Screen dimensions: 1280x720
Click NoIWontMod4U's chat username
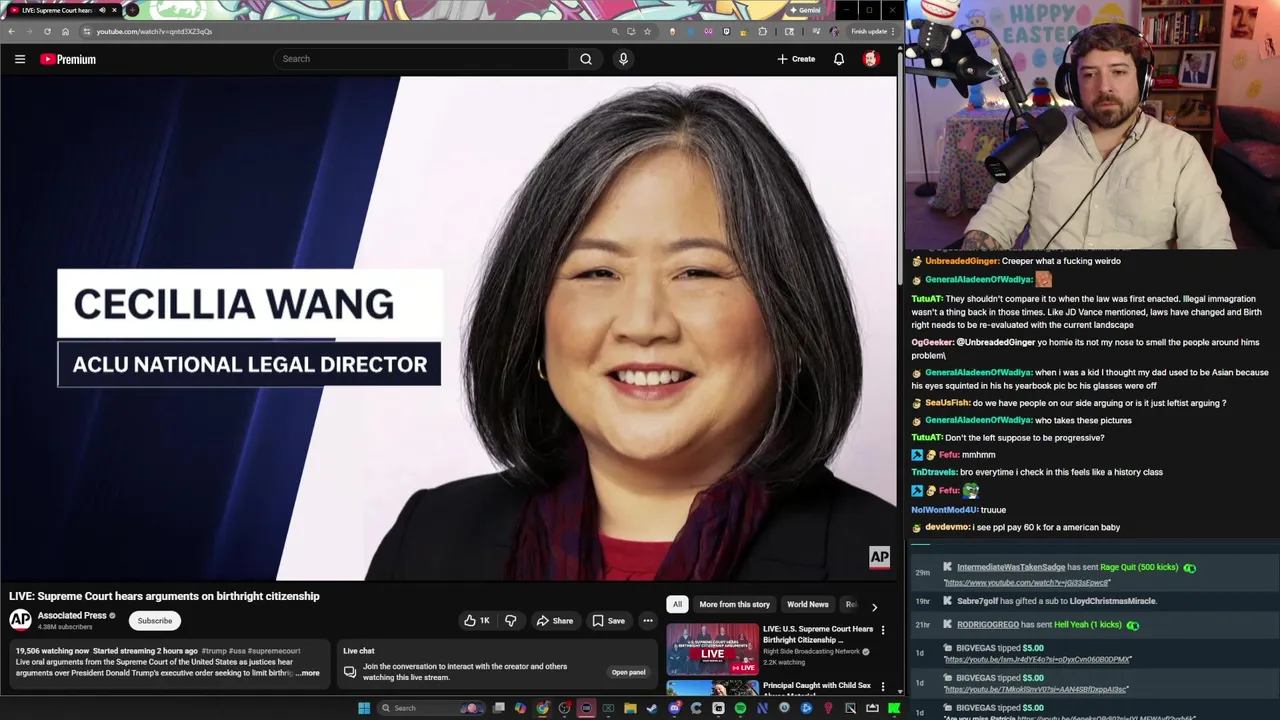coord(944,510)
